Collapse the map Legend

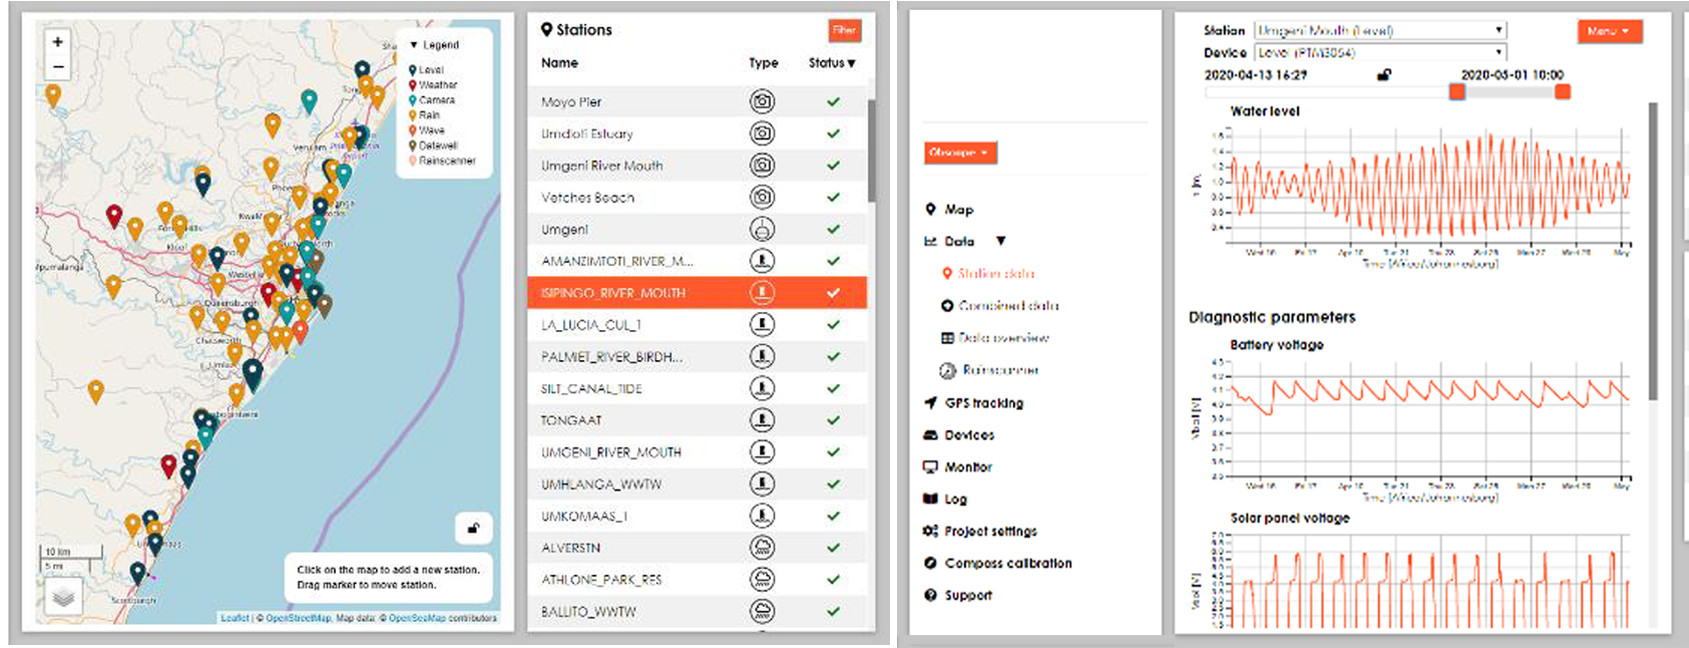[415, 45]
